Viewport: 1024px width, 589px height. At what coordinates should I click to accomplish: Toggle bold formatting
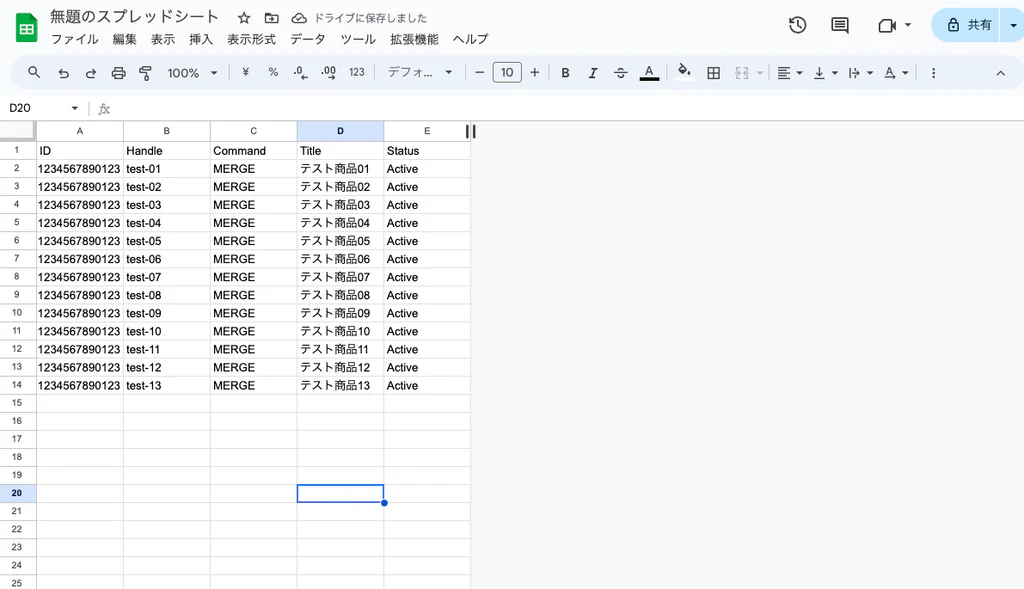566,73
